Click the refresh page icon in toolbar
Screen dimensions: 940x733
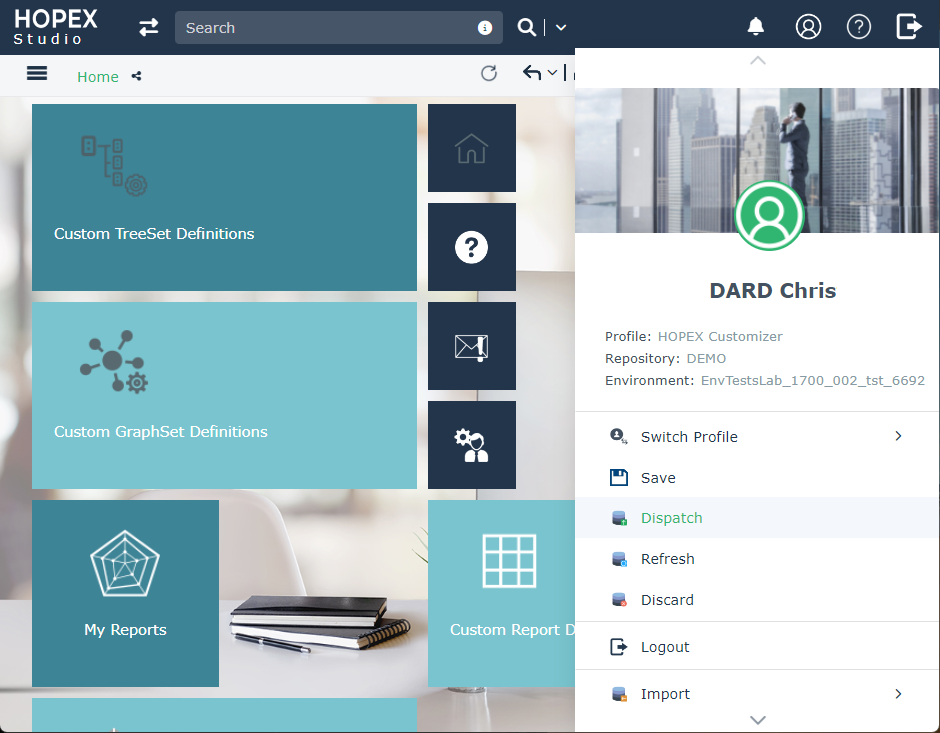click(x=489, y=73)
